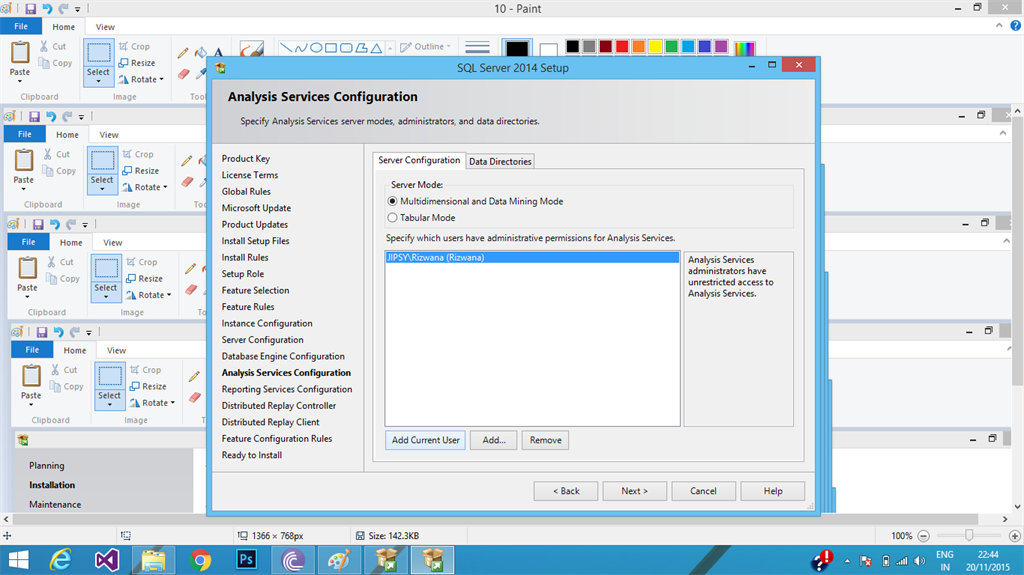
Task: Click the Remove button
Action: click(x=545, y=440)
